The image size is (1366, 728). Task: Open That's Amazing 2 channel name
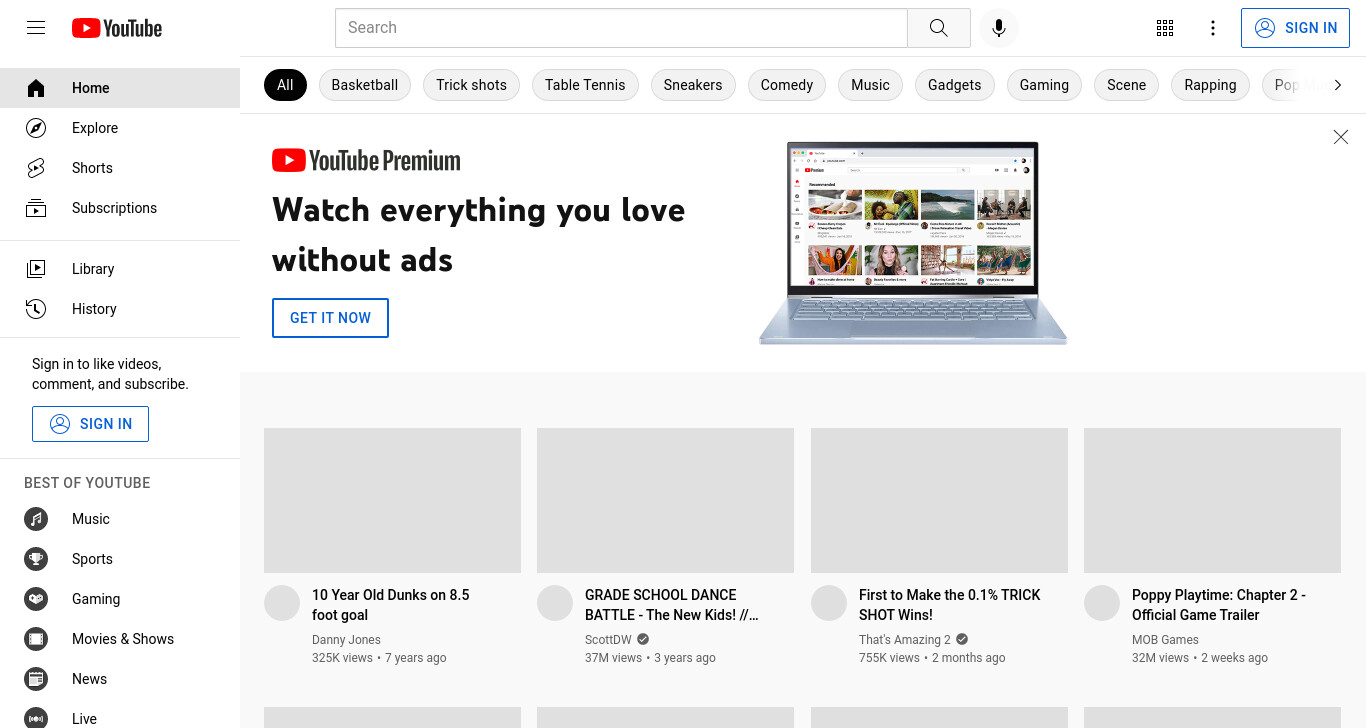pyautogui.click(x=904, y=640)
